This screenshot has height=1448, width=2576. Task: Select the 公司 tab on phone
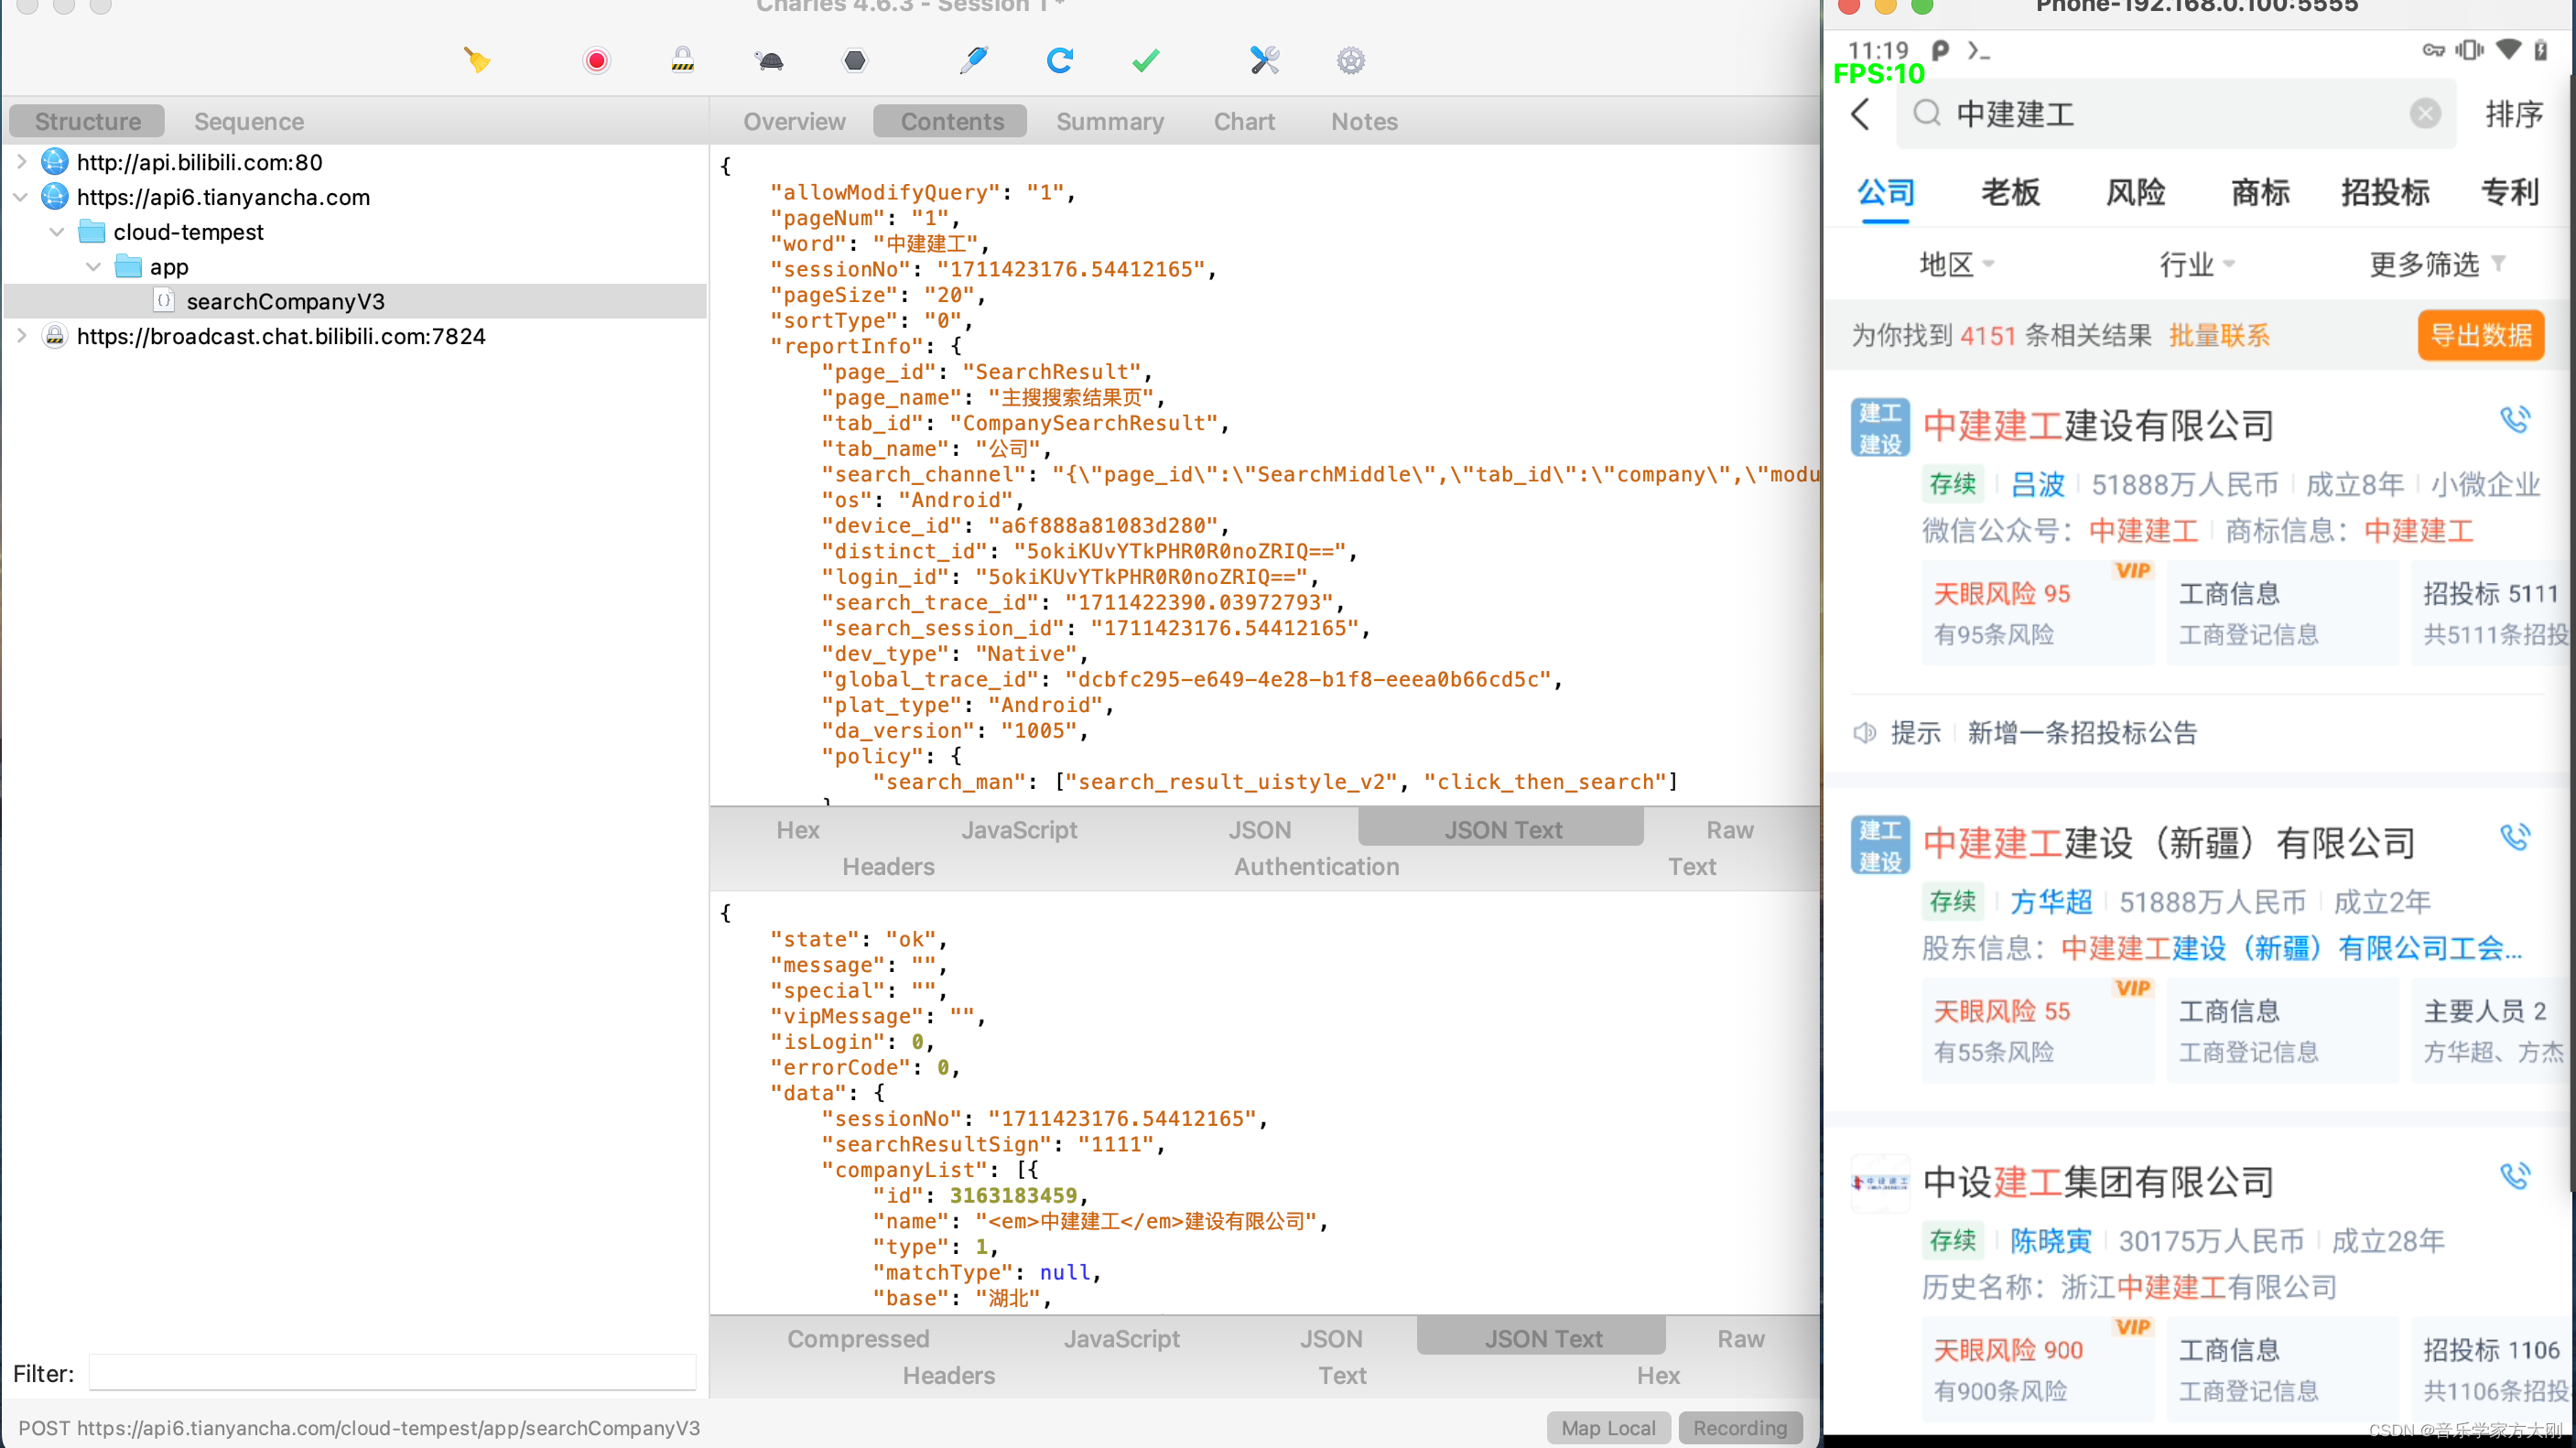[1885, 191]
